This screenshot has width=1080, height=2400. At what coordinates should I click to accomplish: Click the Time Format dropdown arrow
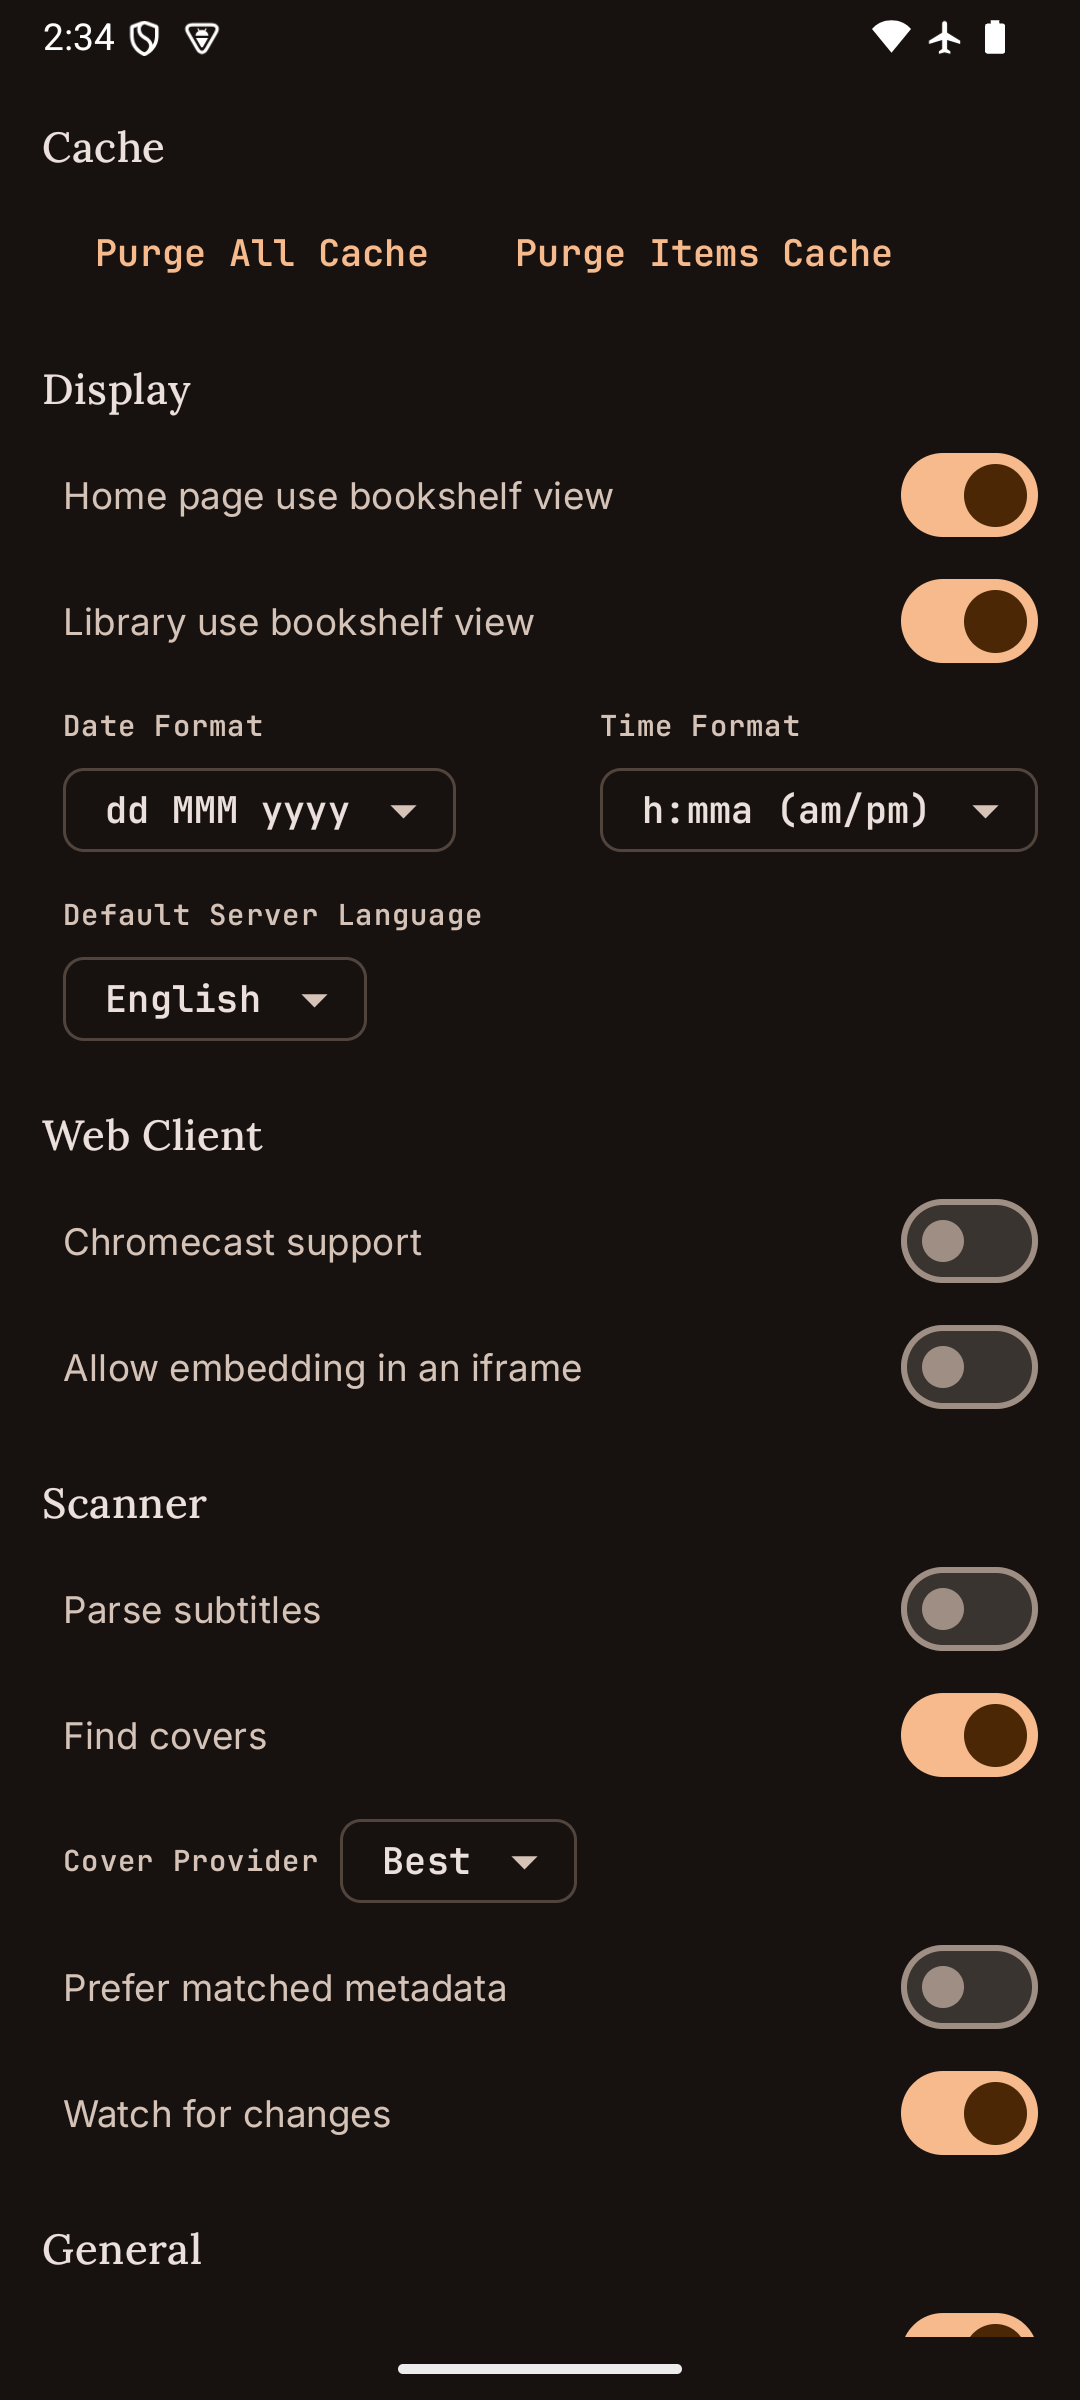986,811
